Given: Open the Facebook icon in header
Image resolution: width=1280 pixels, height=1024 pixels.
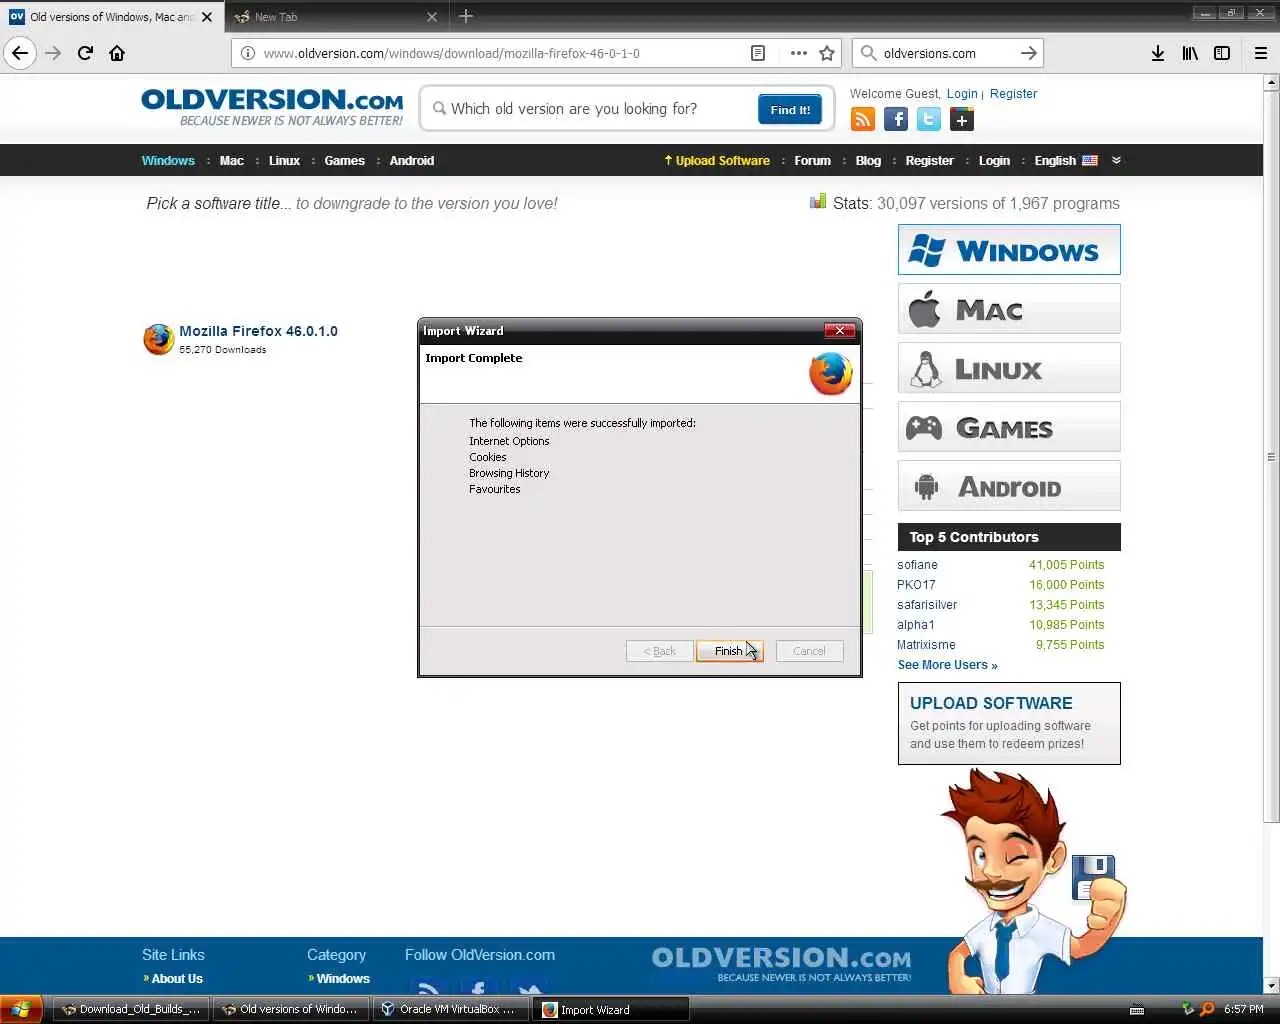Looking at the screenshot, I should coord(896,119).
